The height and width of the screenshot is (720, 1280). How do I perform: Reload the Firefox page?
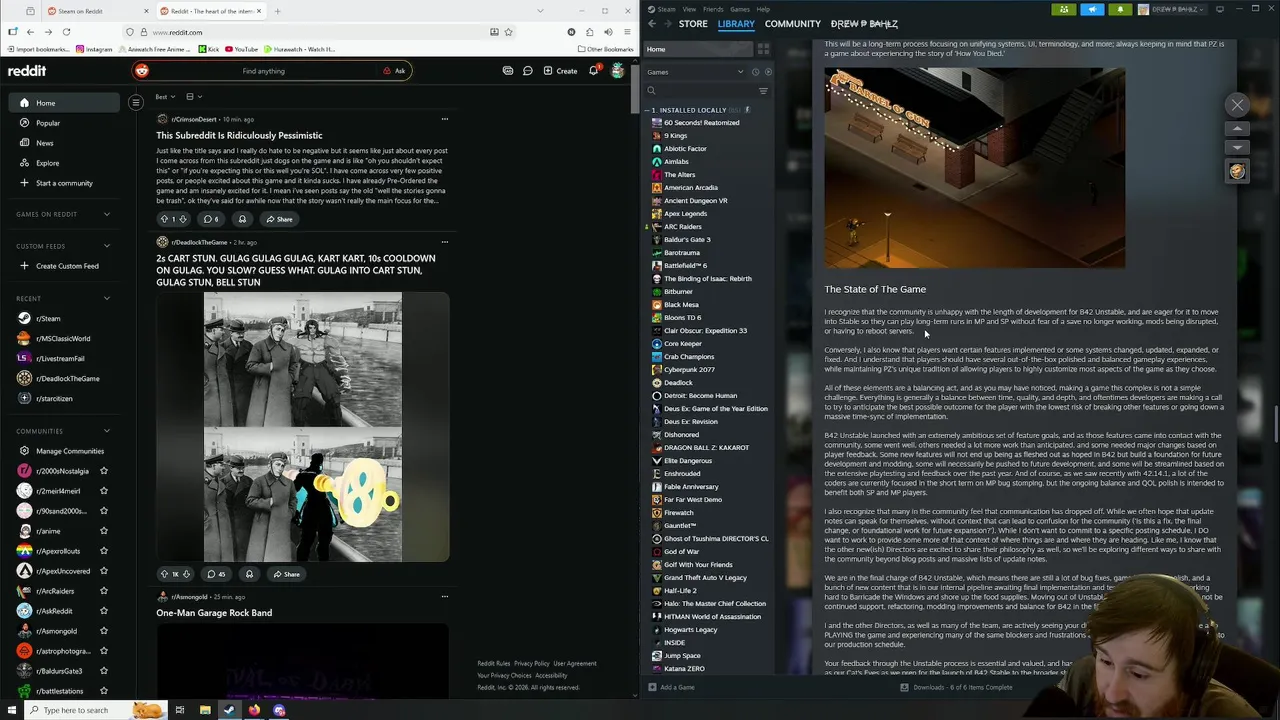click(x=66, y=32)
